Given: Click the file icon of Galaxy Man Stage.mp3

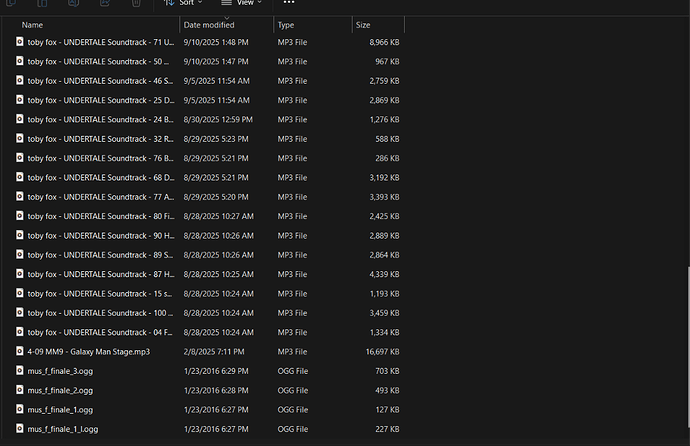Looking at the screenshot, I should coord(19,351).
